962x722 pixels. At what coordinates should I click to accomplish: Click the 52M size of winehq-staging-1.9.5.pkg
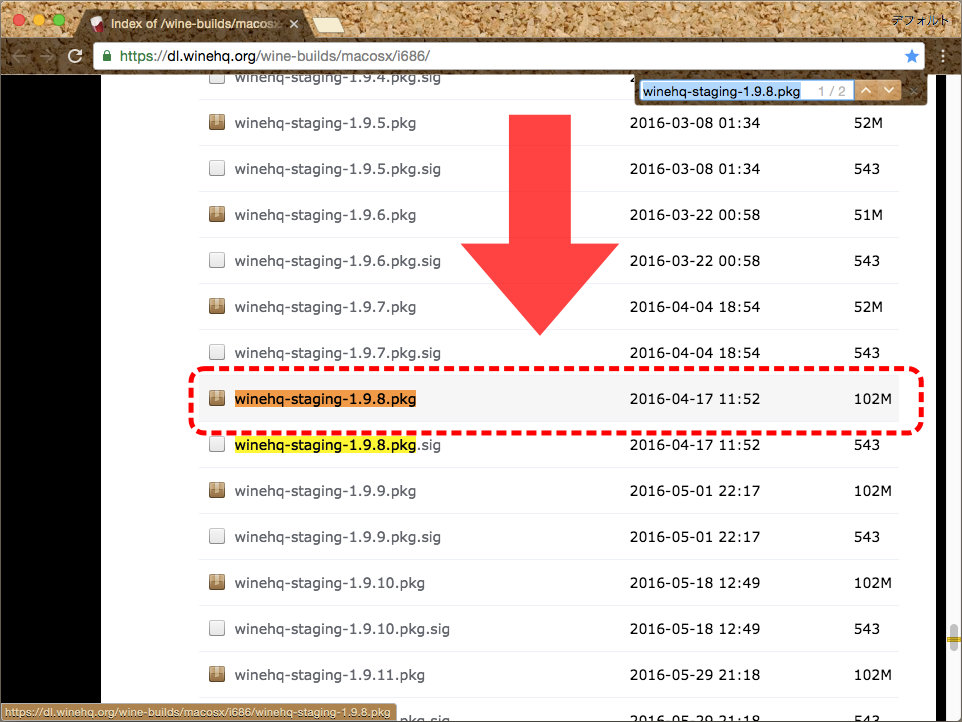click(868, 123)
